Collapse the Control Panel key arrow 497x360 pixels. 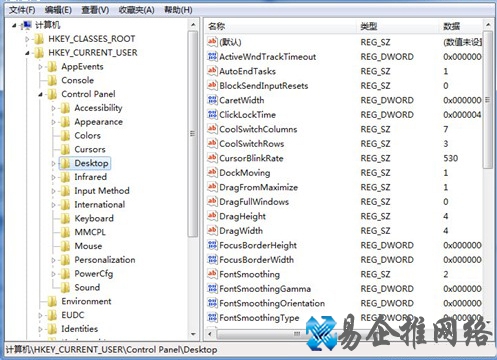(40, 95)
